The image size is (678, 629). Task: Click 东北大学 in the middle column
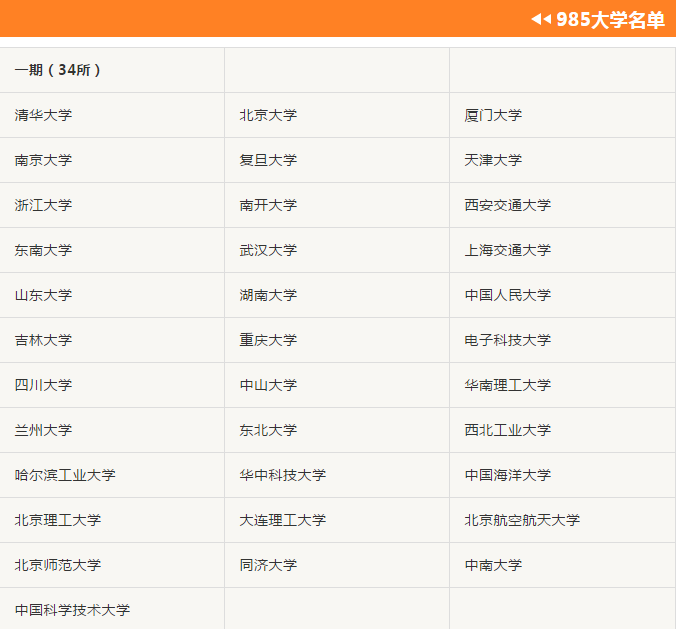pos(268,430)
